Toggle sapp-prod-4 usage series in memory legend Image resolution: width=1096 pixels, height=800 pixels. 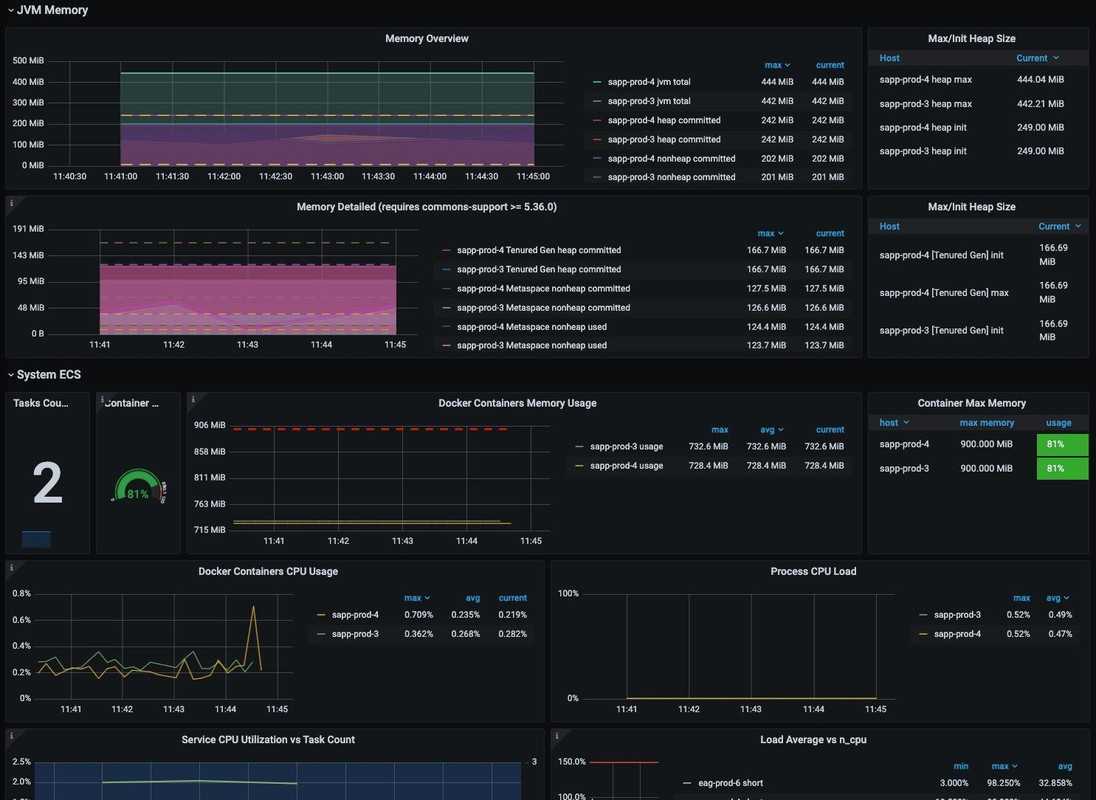click(626, 466)
